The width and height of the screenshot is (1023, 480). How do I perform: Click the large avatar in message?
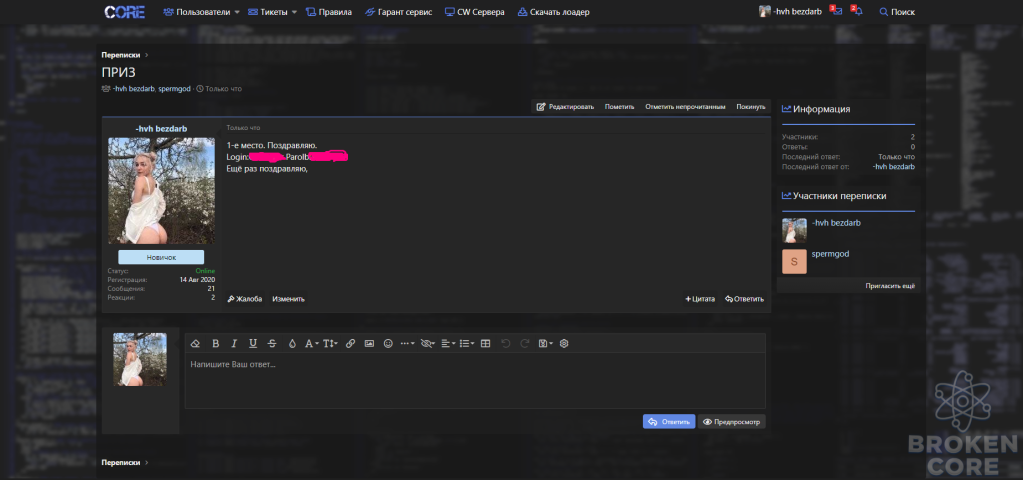point(161,190)
